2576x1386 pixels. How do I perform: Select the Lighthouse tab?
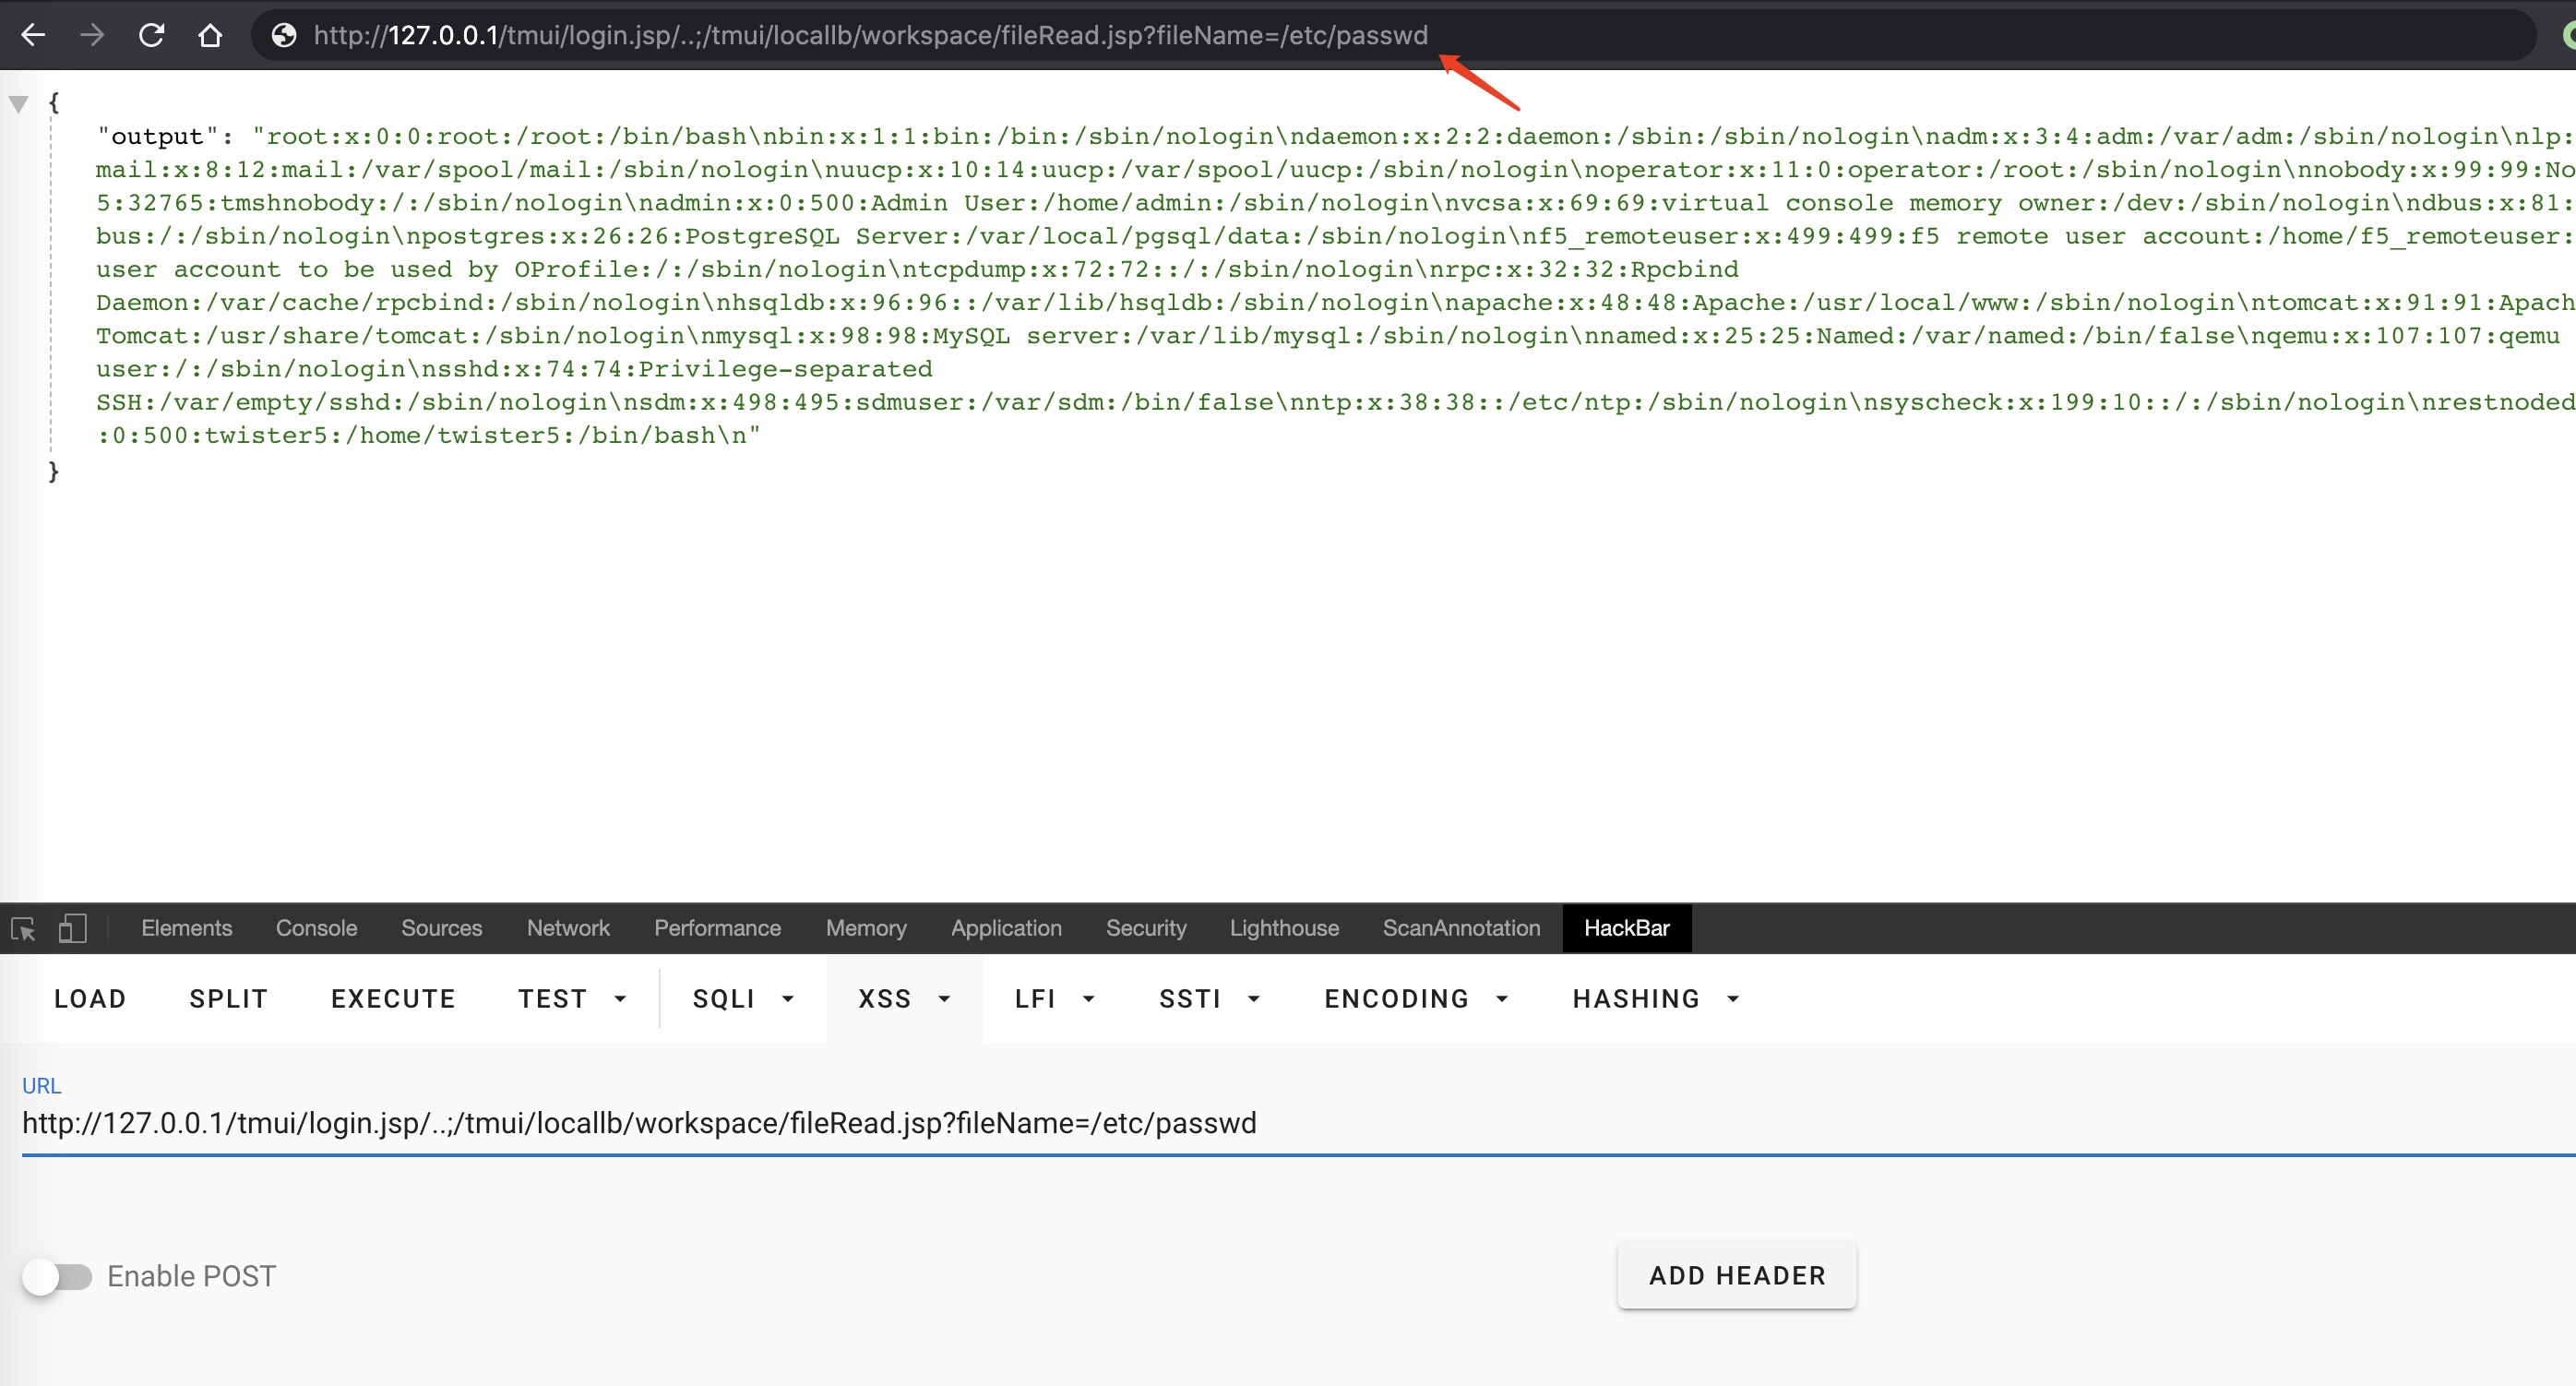pyautogui.click(x=1284, y=928)
